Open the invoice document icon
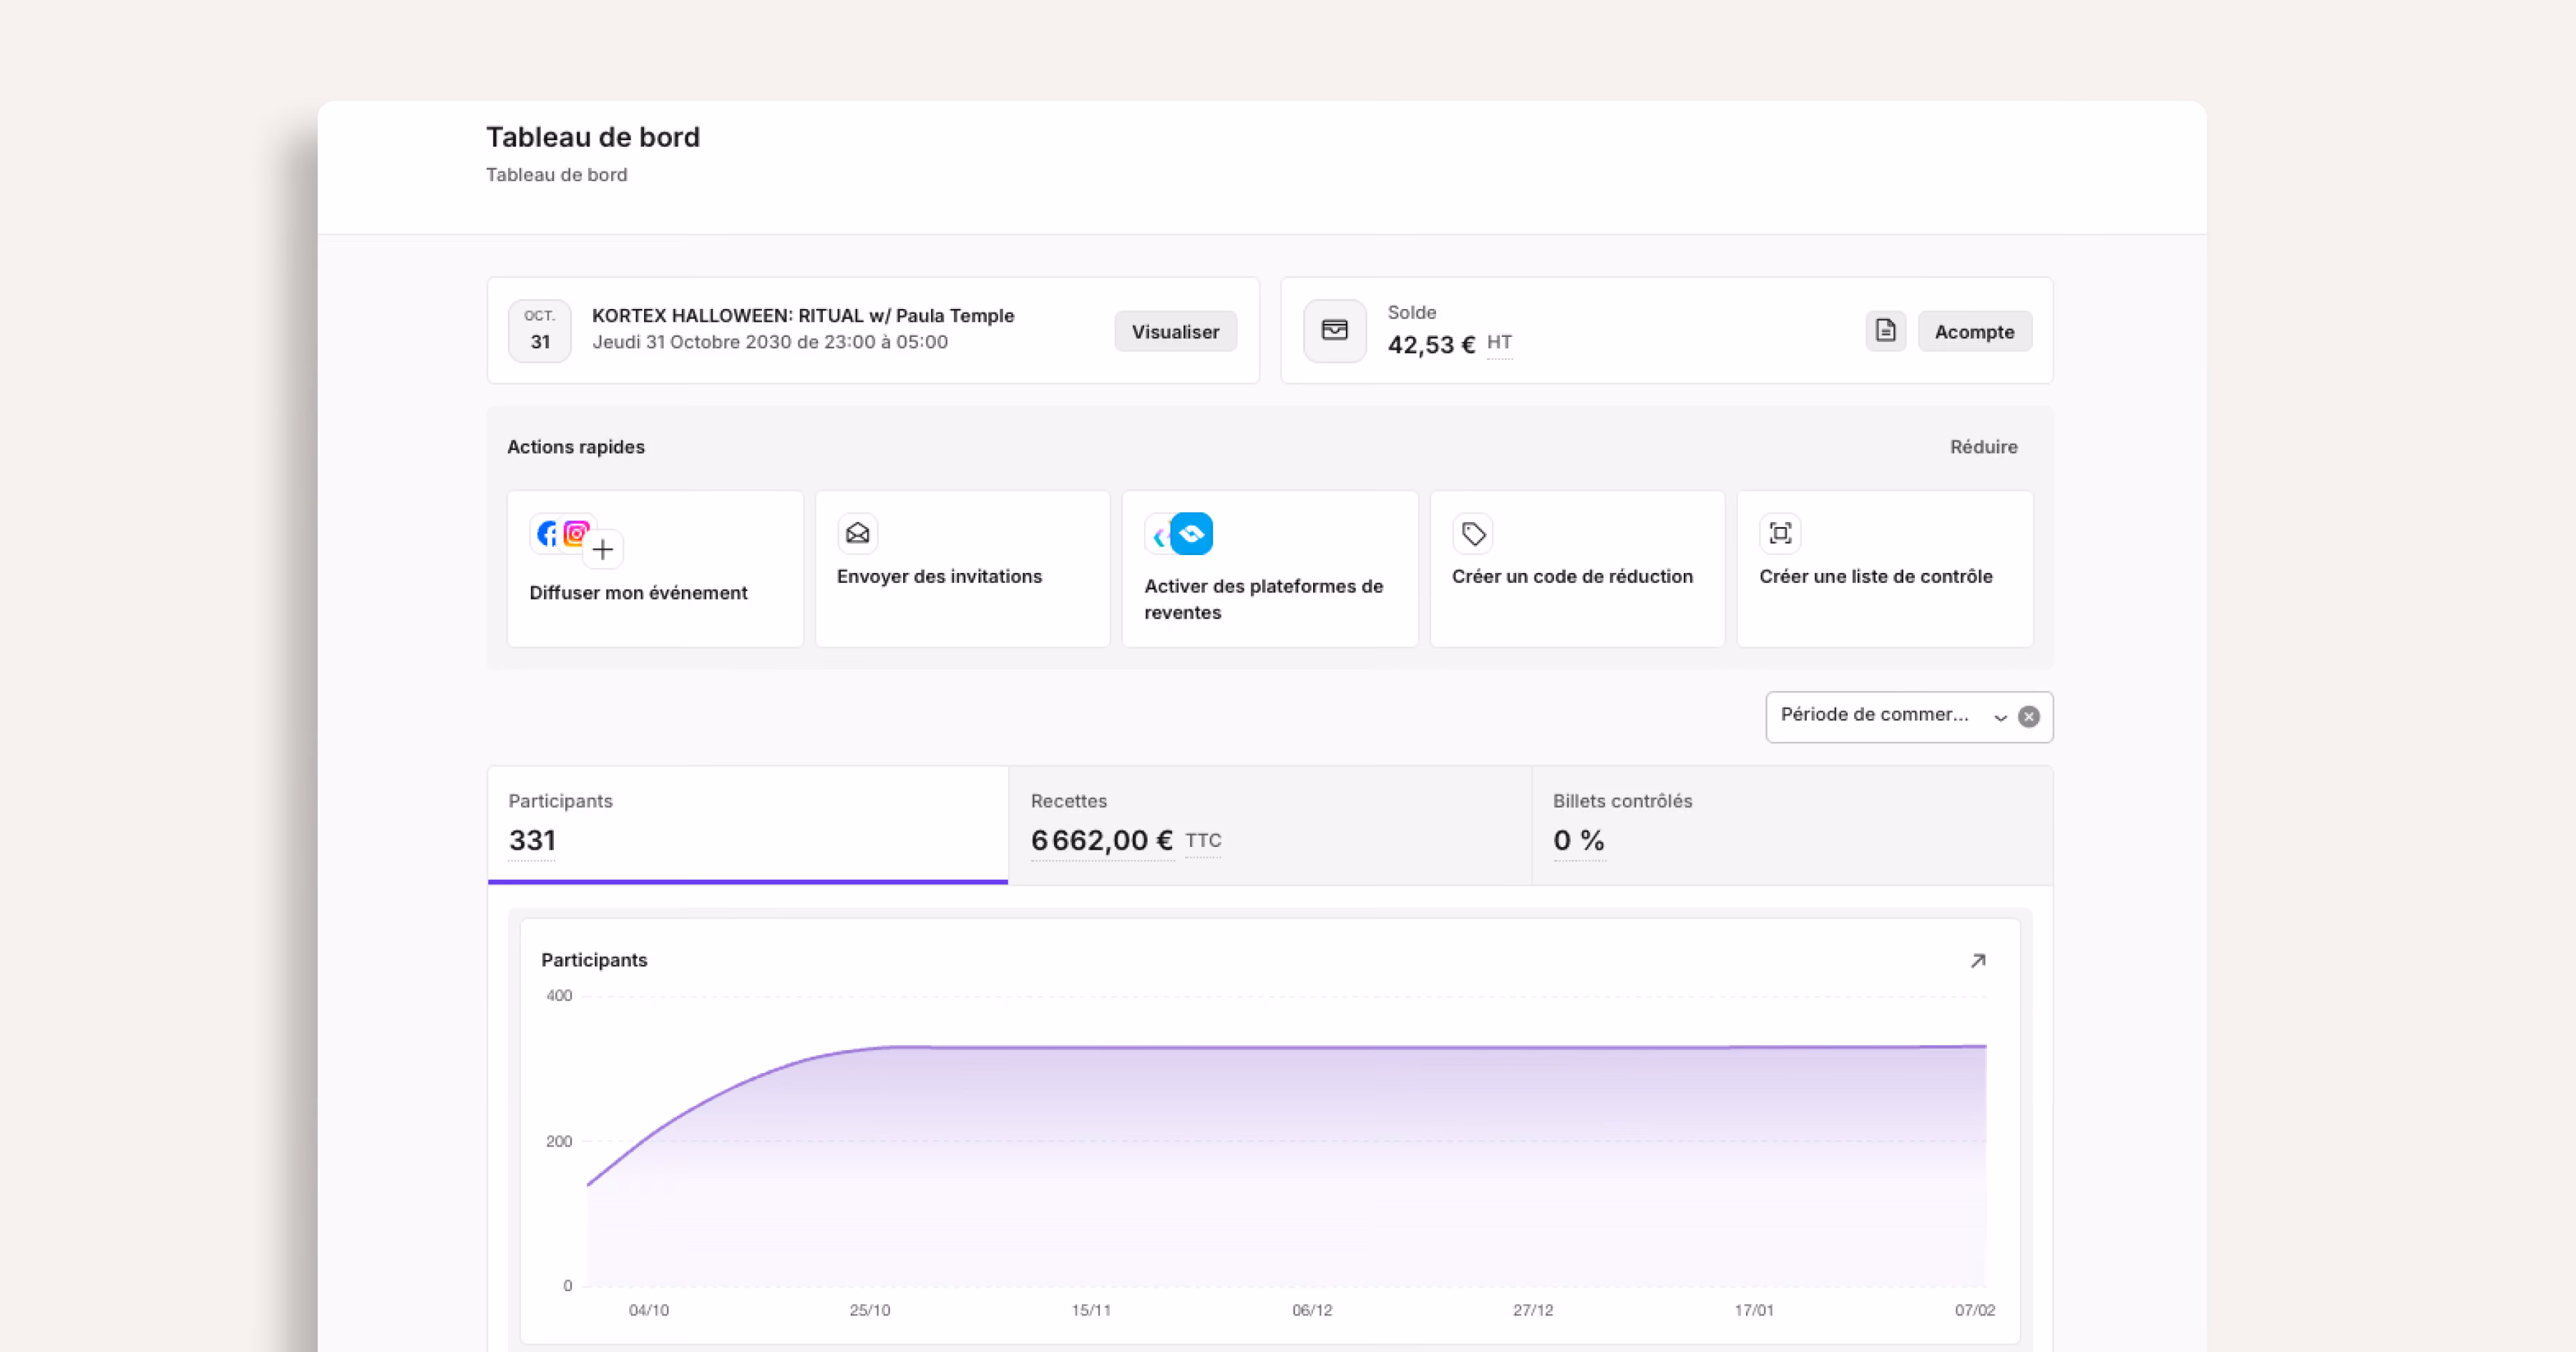The width and height of the screenshot is (2576, 1352). tap(1885, 331)
